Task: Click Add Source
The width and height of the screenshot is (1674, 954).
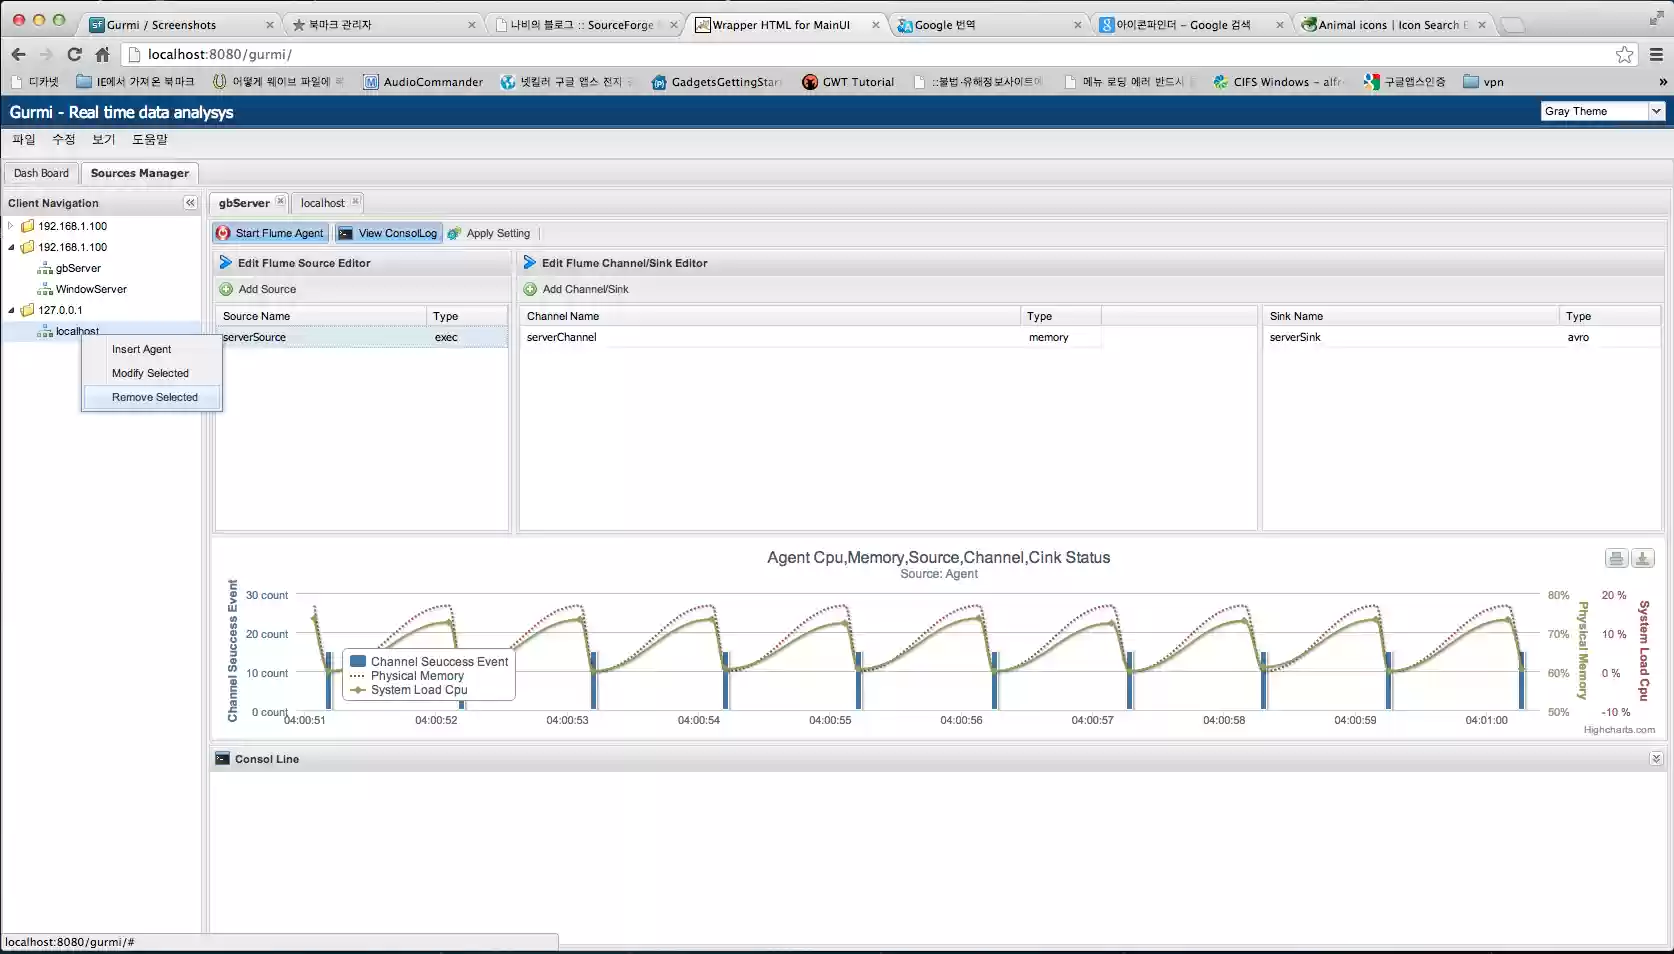Action: point(258,289)
